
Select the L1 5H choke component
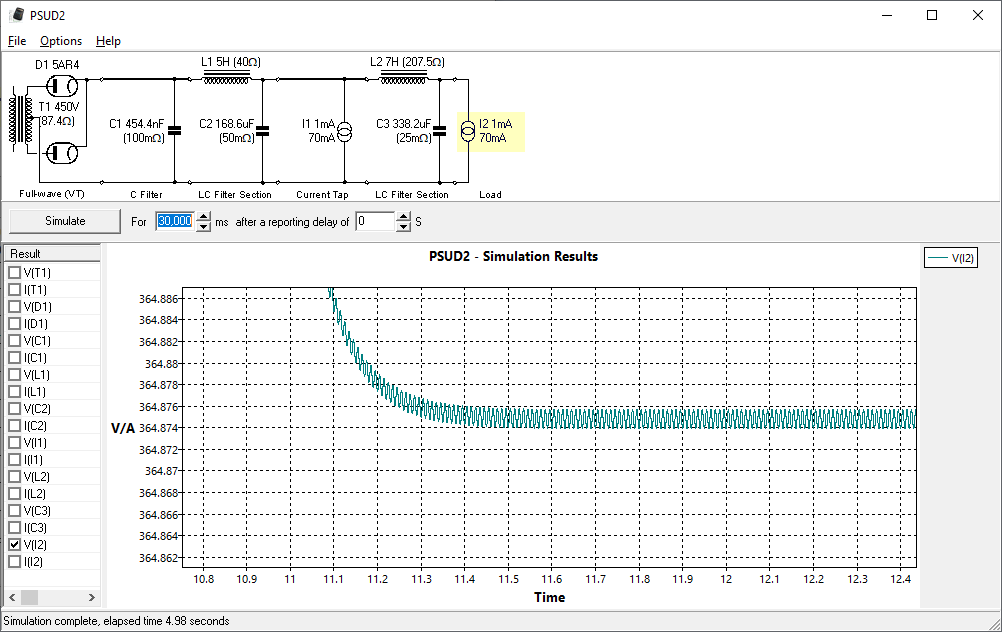(x=226, y=78)
